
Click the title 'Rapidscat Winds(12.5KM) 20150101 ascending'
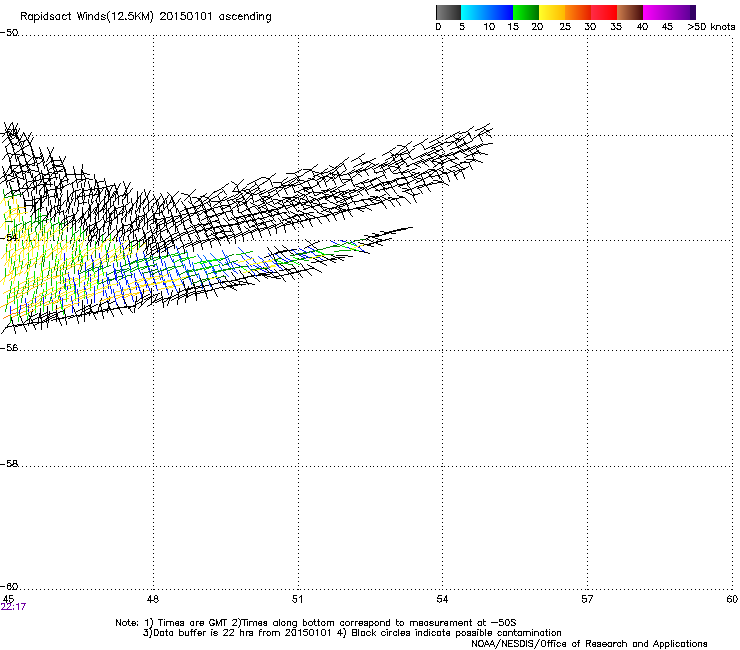pyautogui.click(x=146, y=17)
